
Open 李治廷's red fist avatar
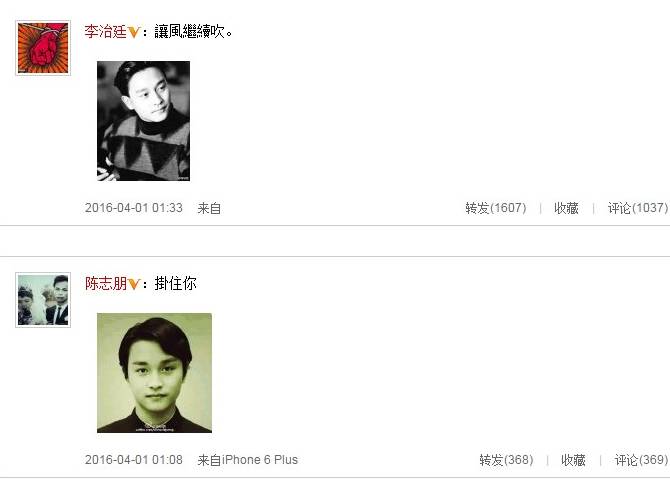[x=43, y=48]
